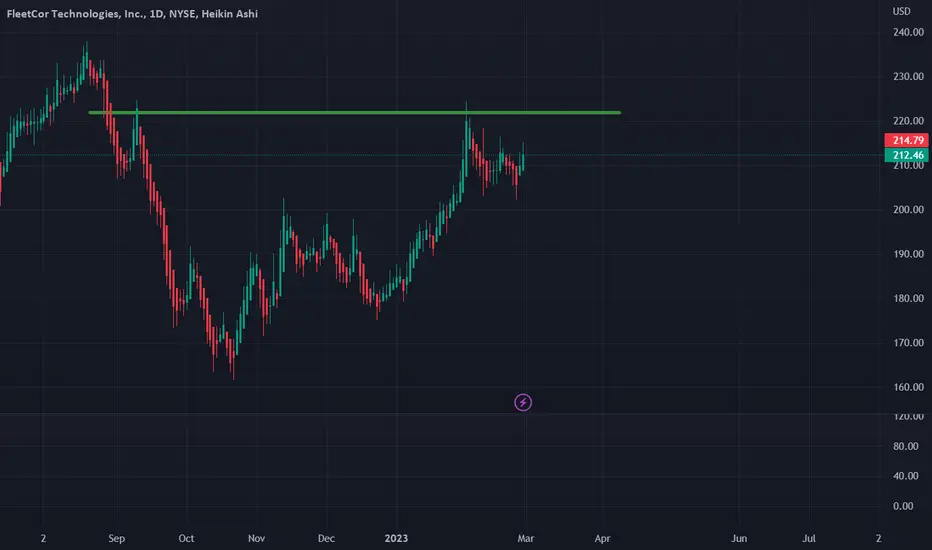Click the Dec label on time axis
This screenshot has width=932, height=550.
(x=326, y=538)
